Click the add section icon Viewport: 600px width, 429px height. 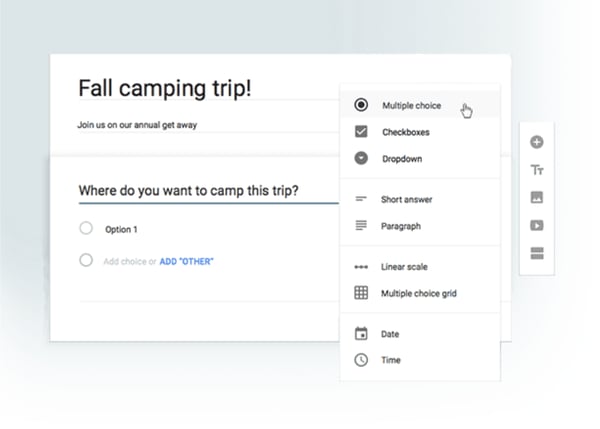click(x=537, y=254)
